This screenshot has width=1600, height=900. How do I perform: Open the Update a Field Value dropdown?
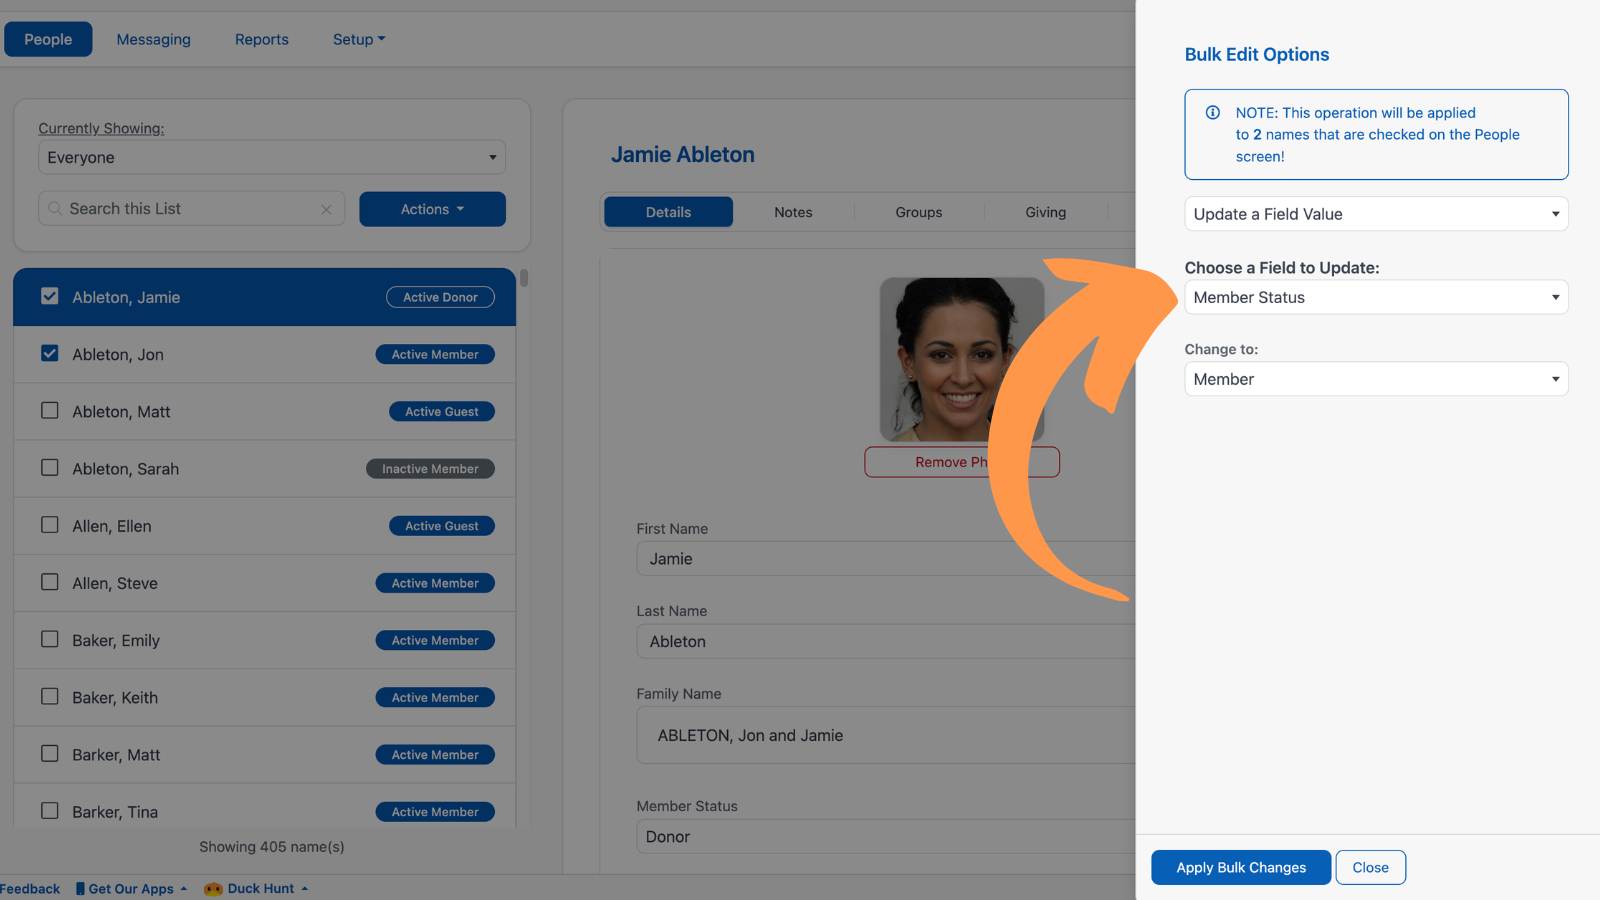pyautogui.click(x=1376, y=214)
